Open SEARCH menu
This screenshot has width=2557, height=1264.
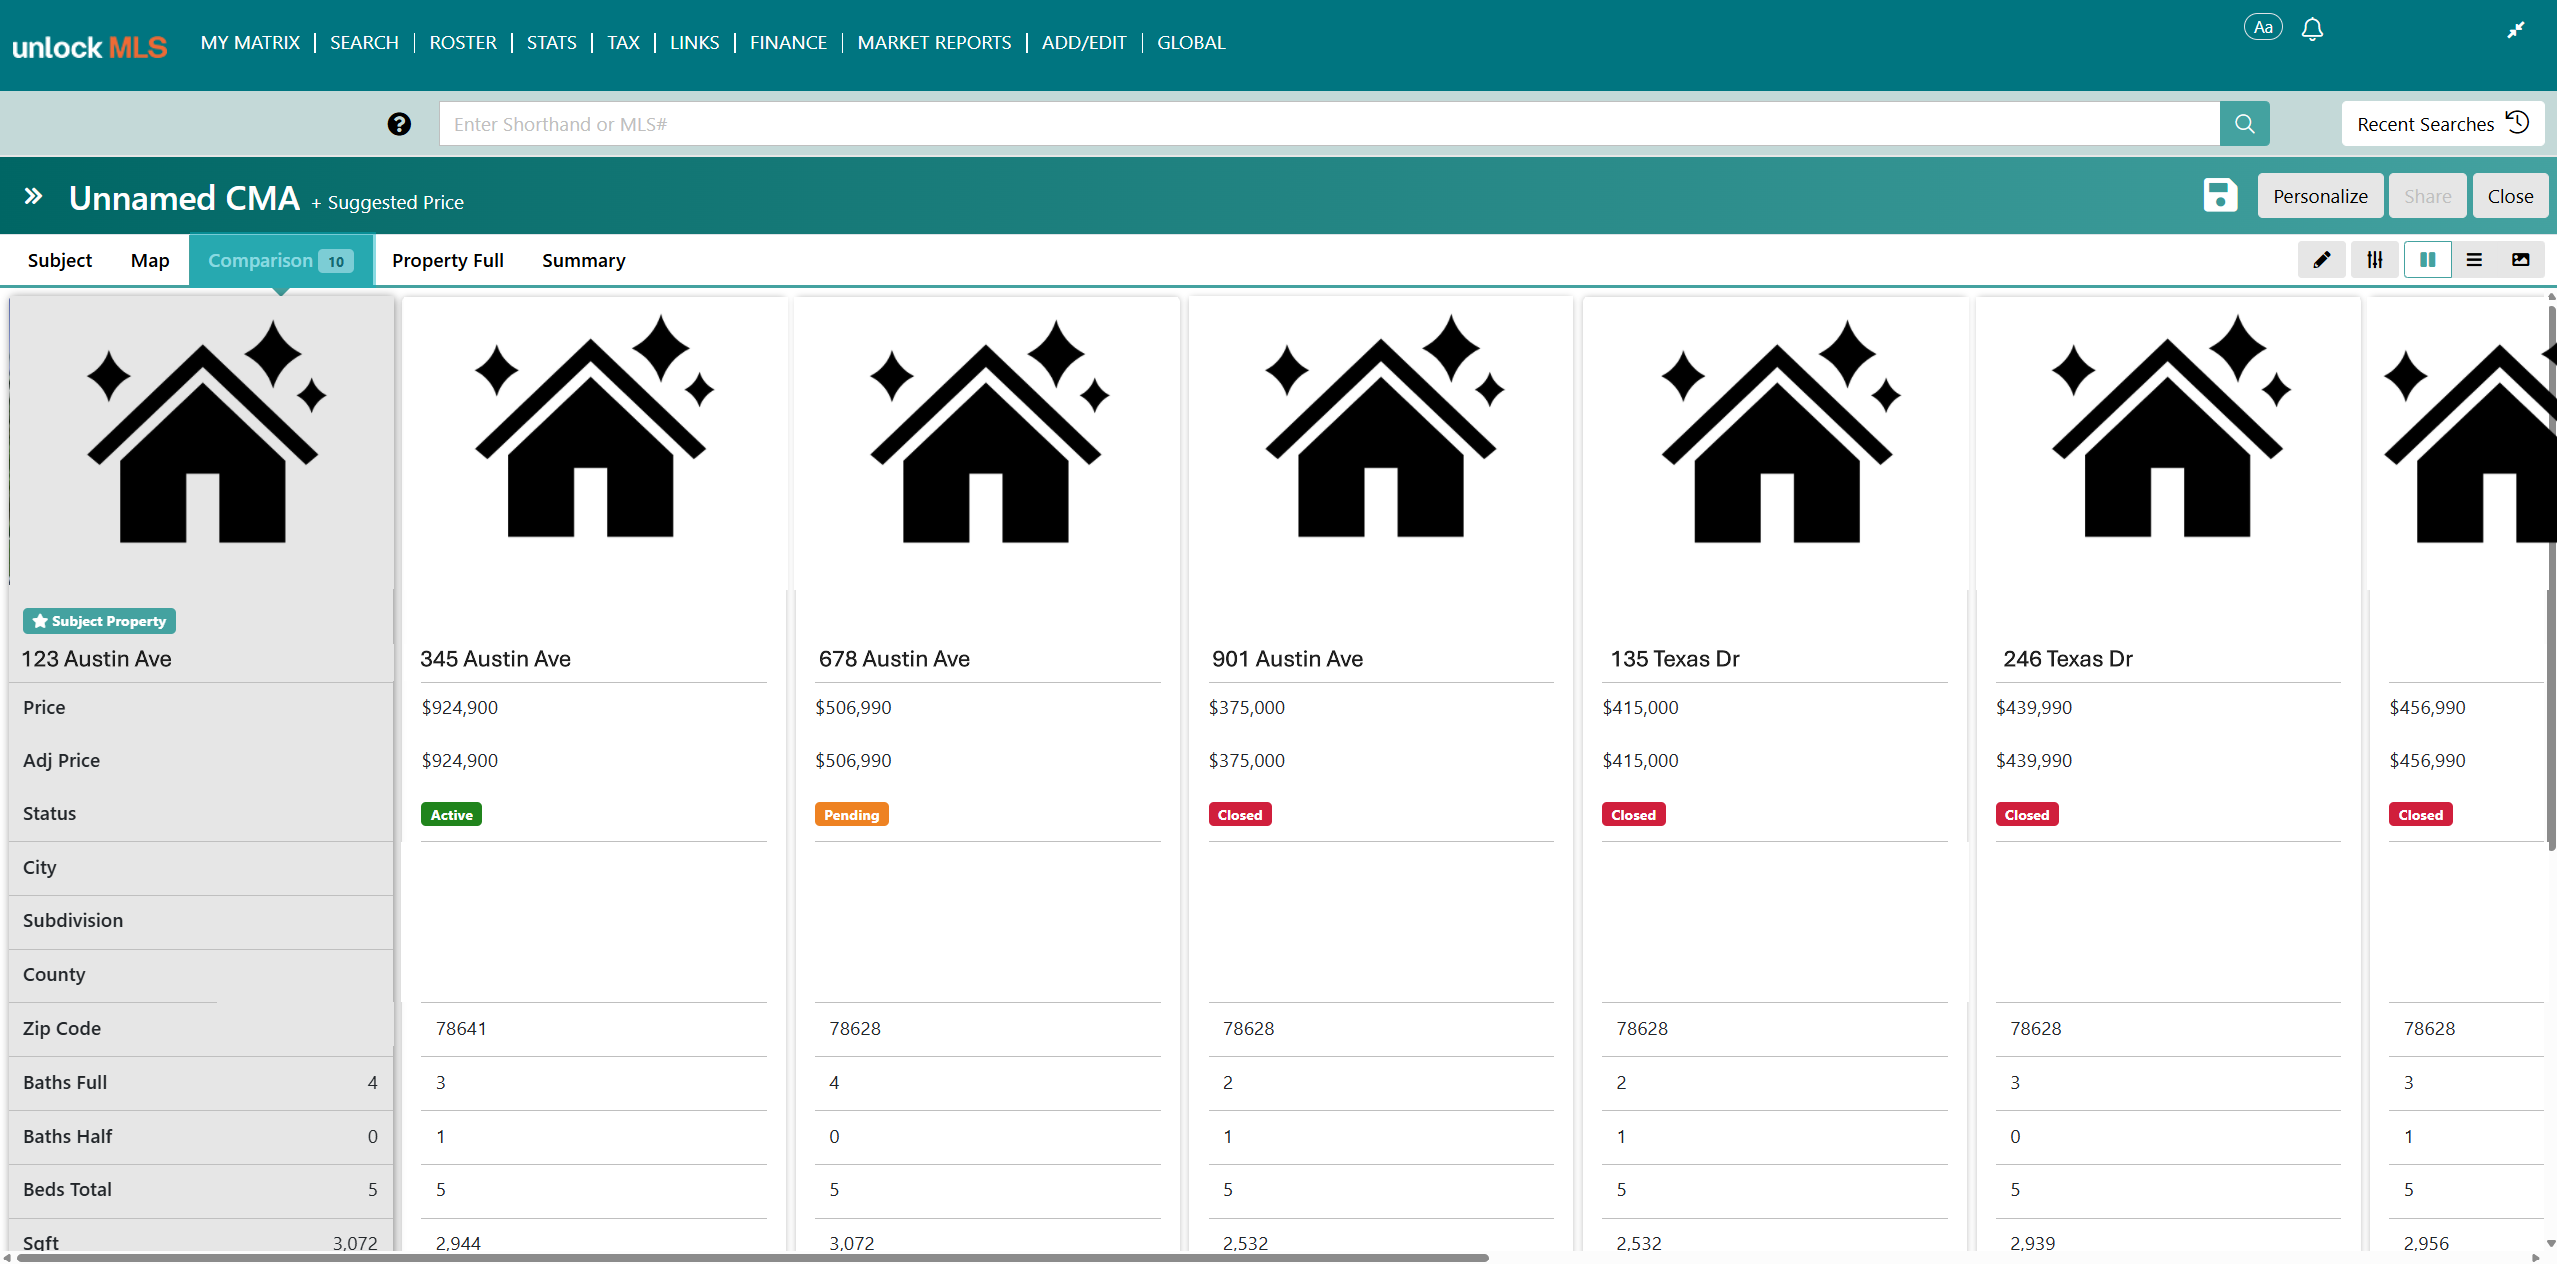364,42
